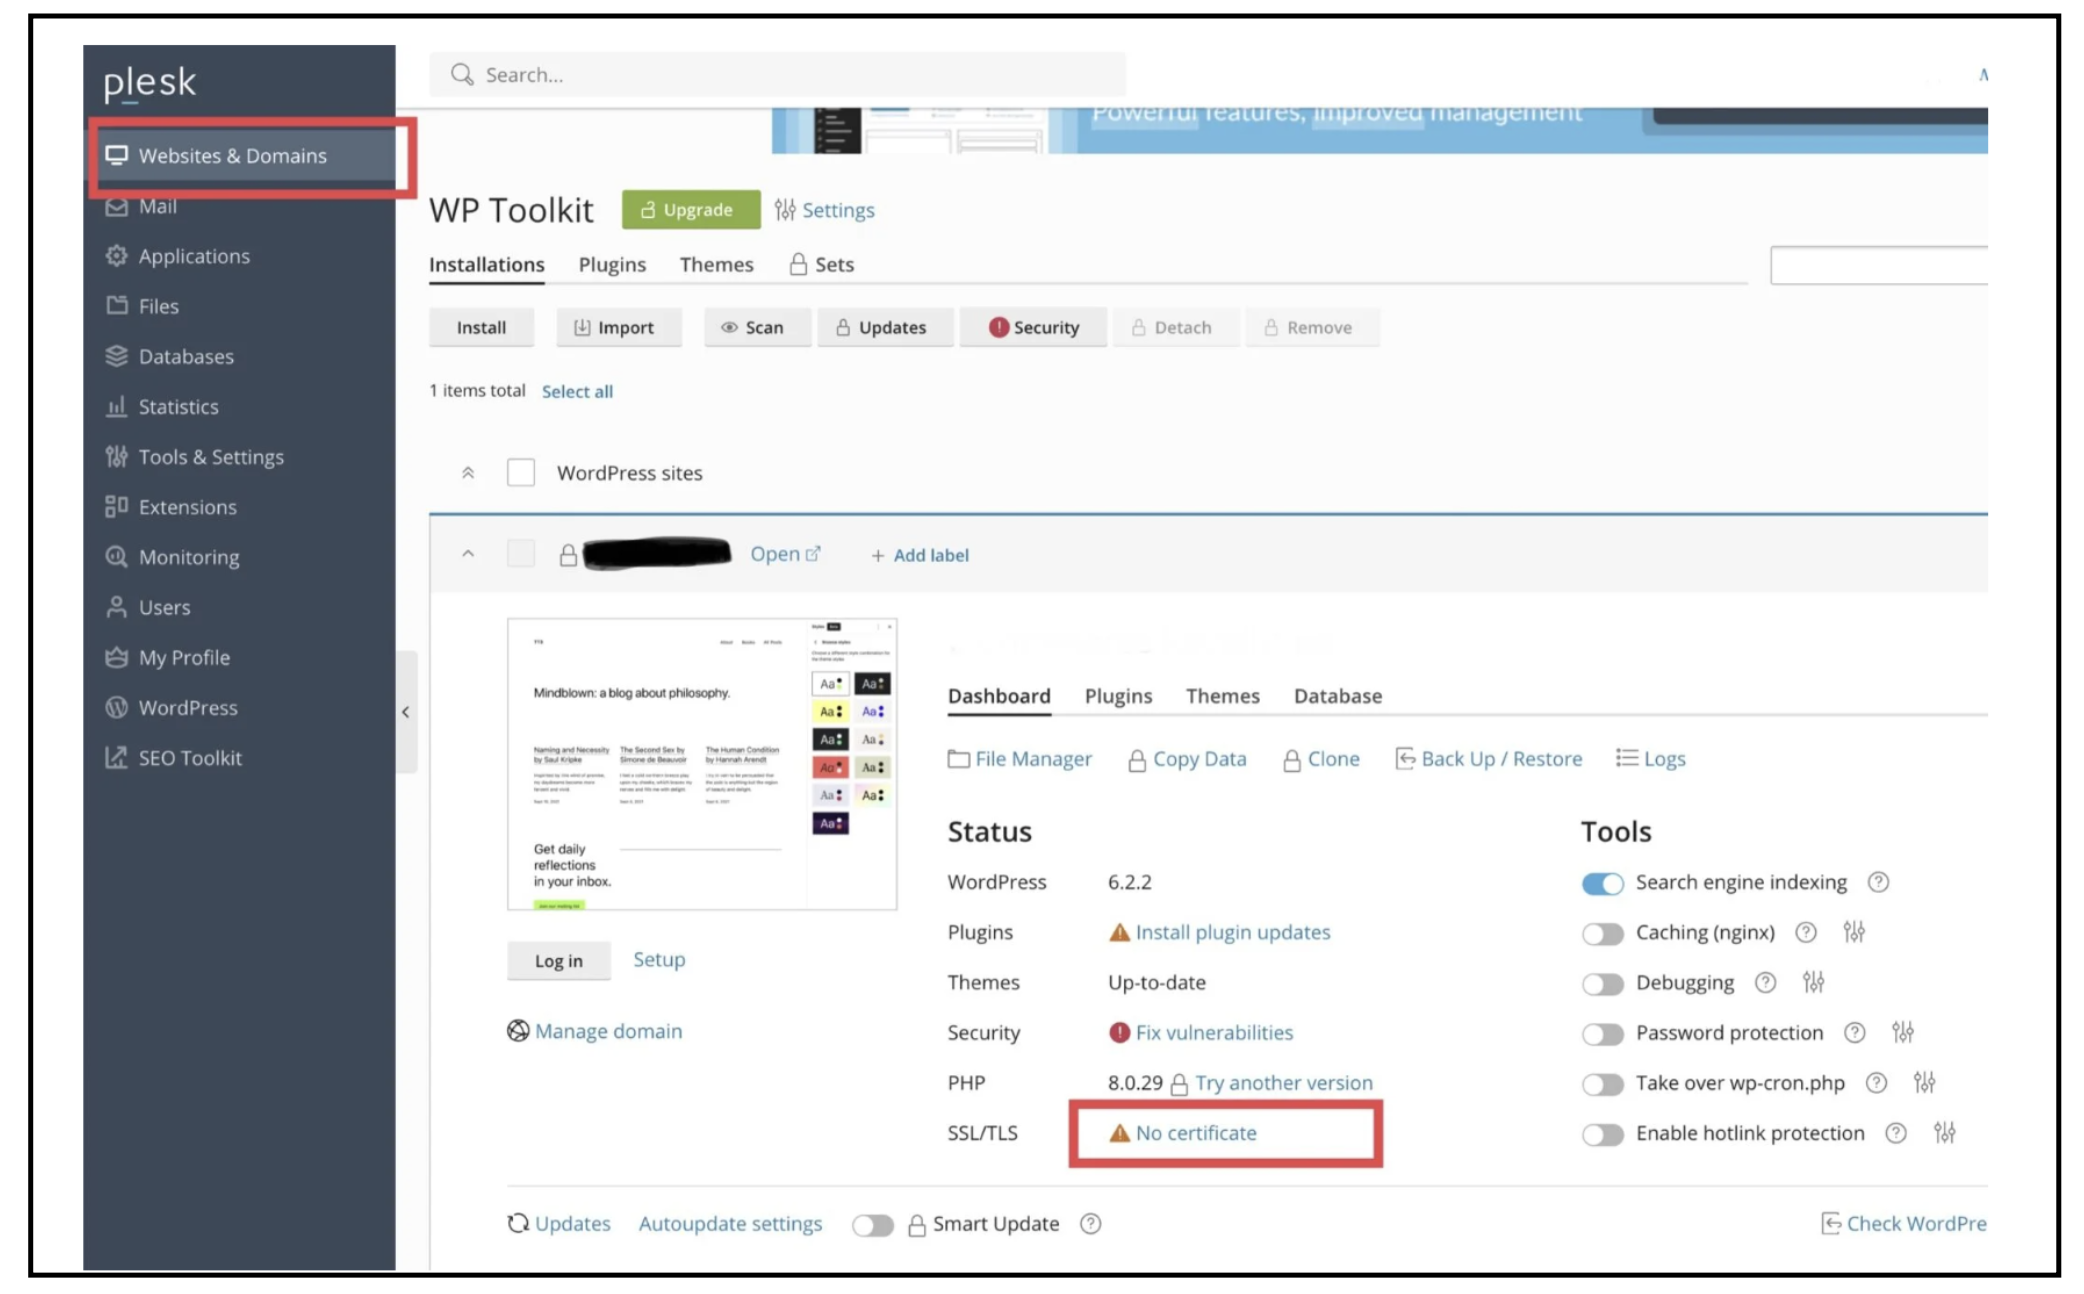Viewport: 2084px width, 1294px height.
Task: Click the green Upgrade button
Action: click(x=690, y=210)
